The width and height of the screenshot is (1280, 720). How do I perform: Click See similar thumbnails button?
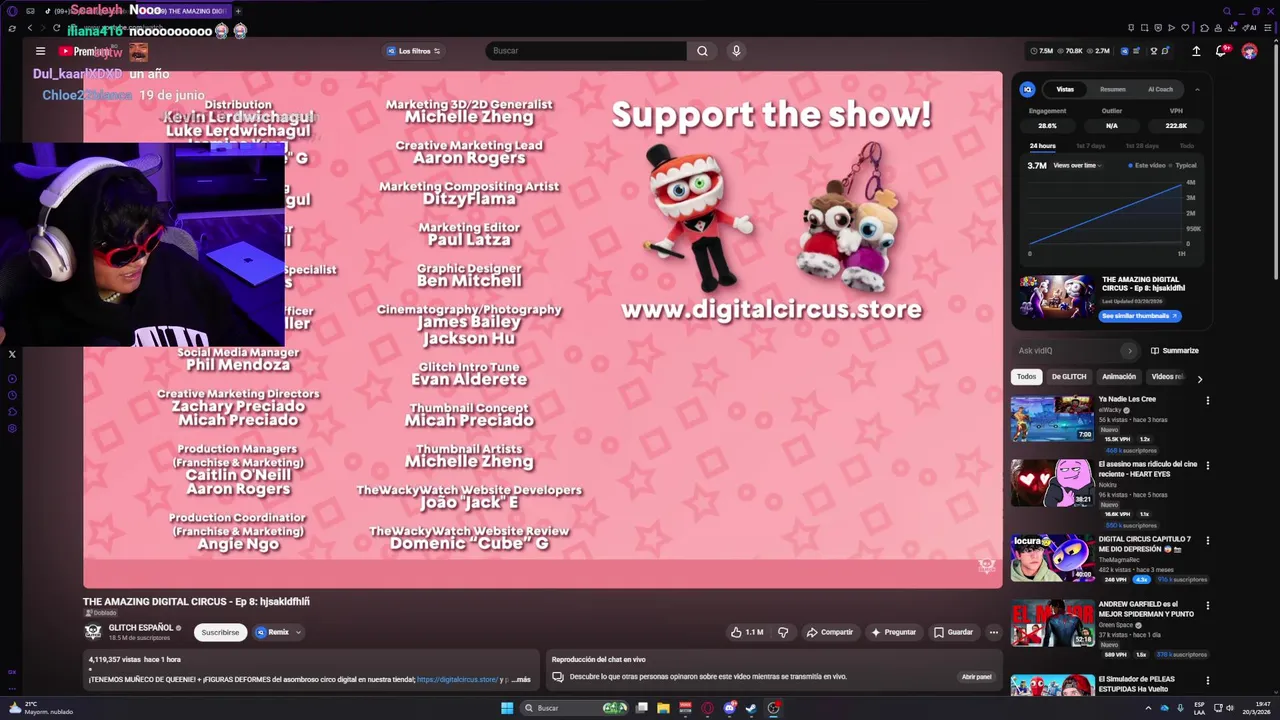[1140, 316]
